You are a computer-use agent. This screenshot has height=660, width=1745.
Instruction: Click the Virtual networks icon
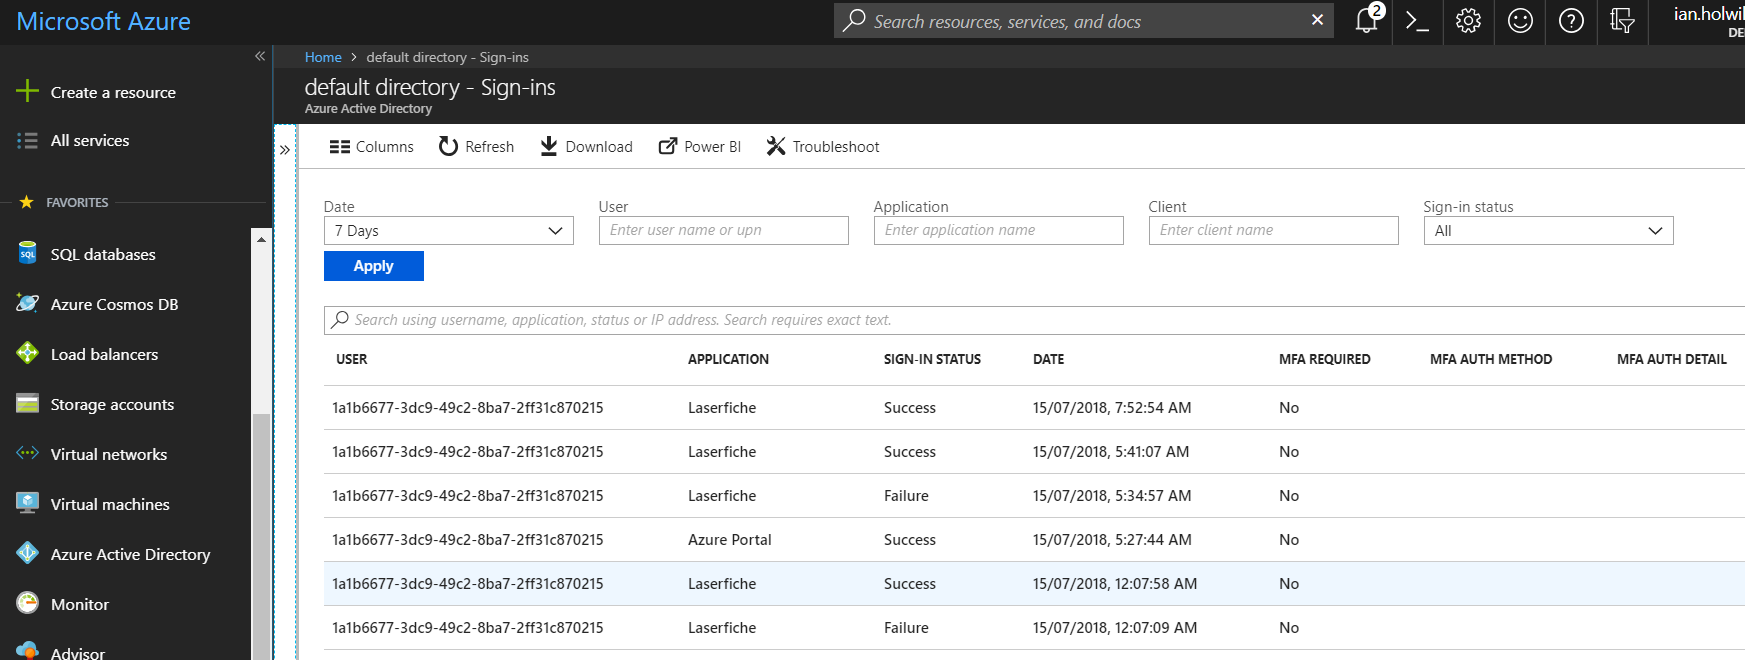(27, 454)
